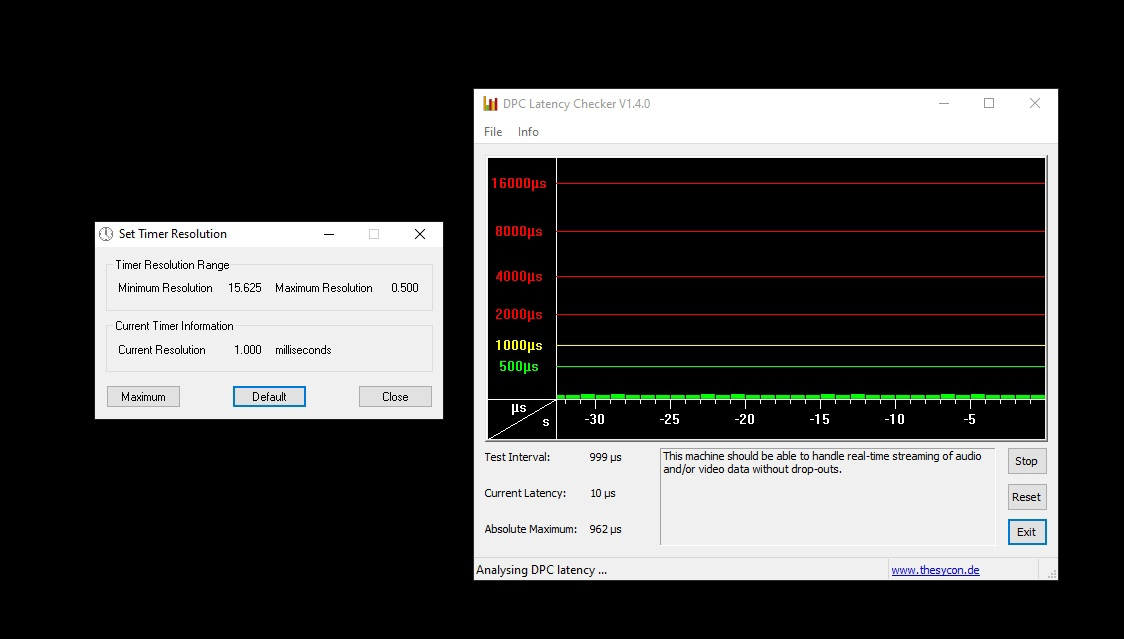This screenshot has width=1124, height=639.
Task: Minimize the Set Timer Resolution window
Action: tap(328, 234)
